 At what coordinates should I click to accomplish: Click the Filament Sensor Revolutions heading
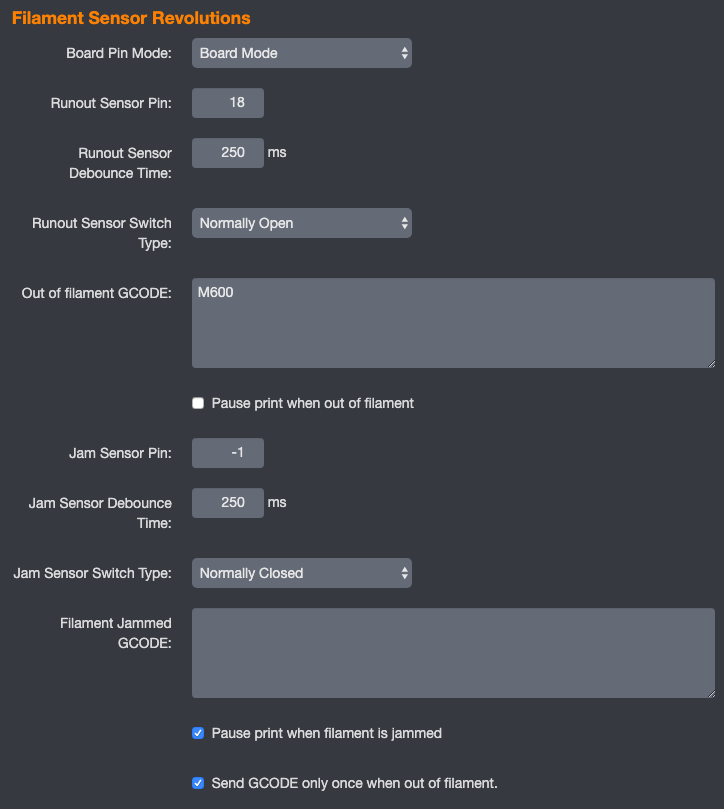pyautogui.click(x=131, y=18)
